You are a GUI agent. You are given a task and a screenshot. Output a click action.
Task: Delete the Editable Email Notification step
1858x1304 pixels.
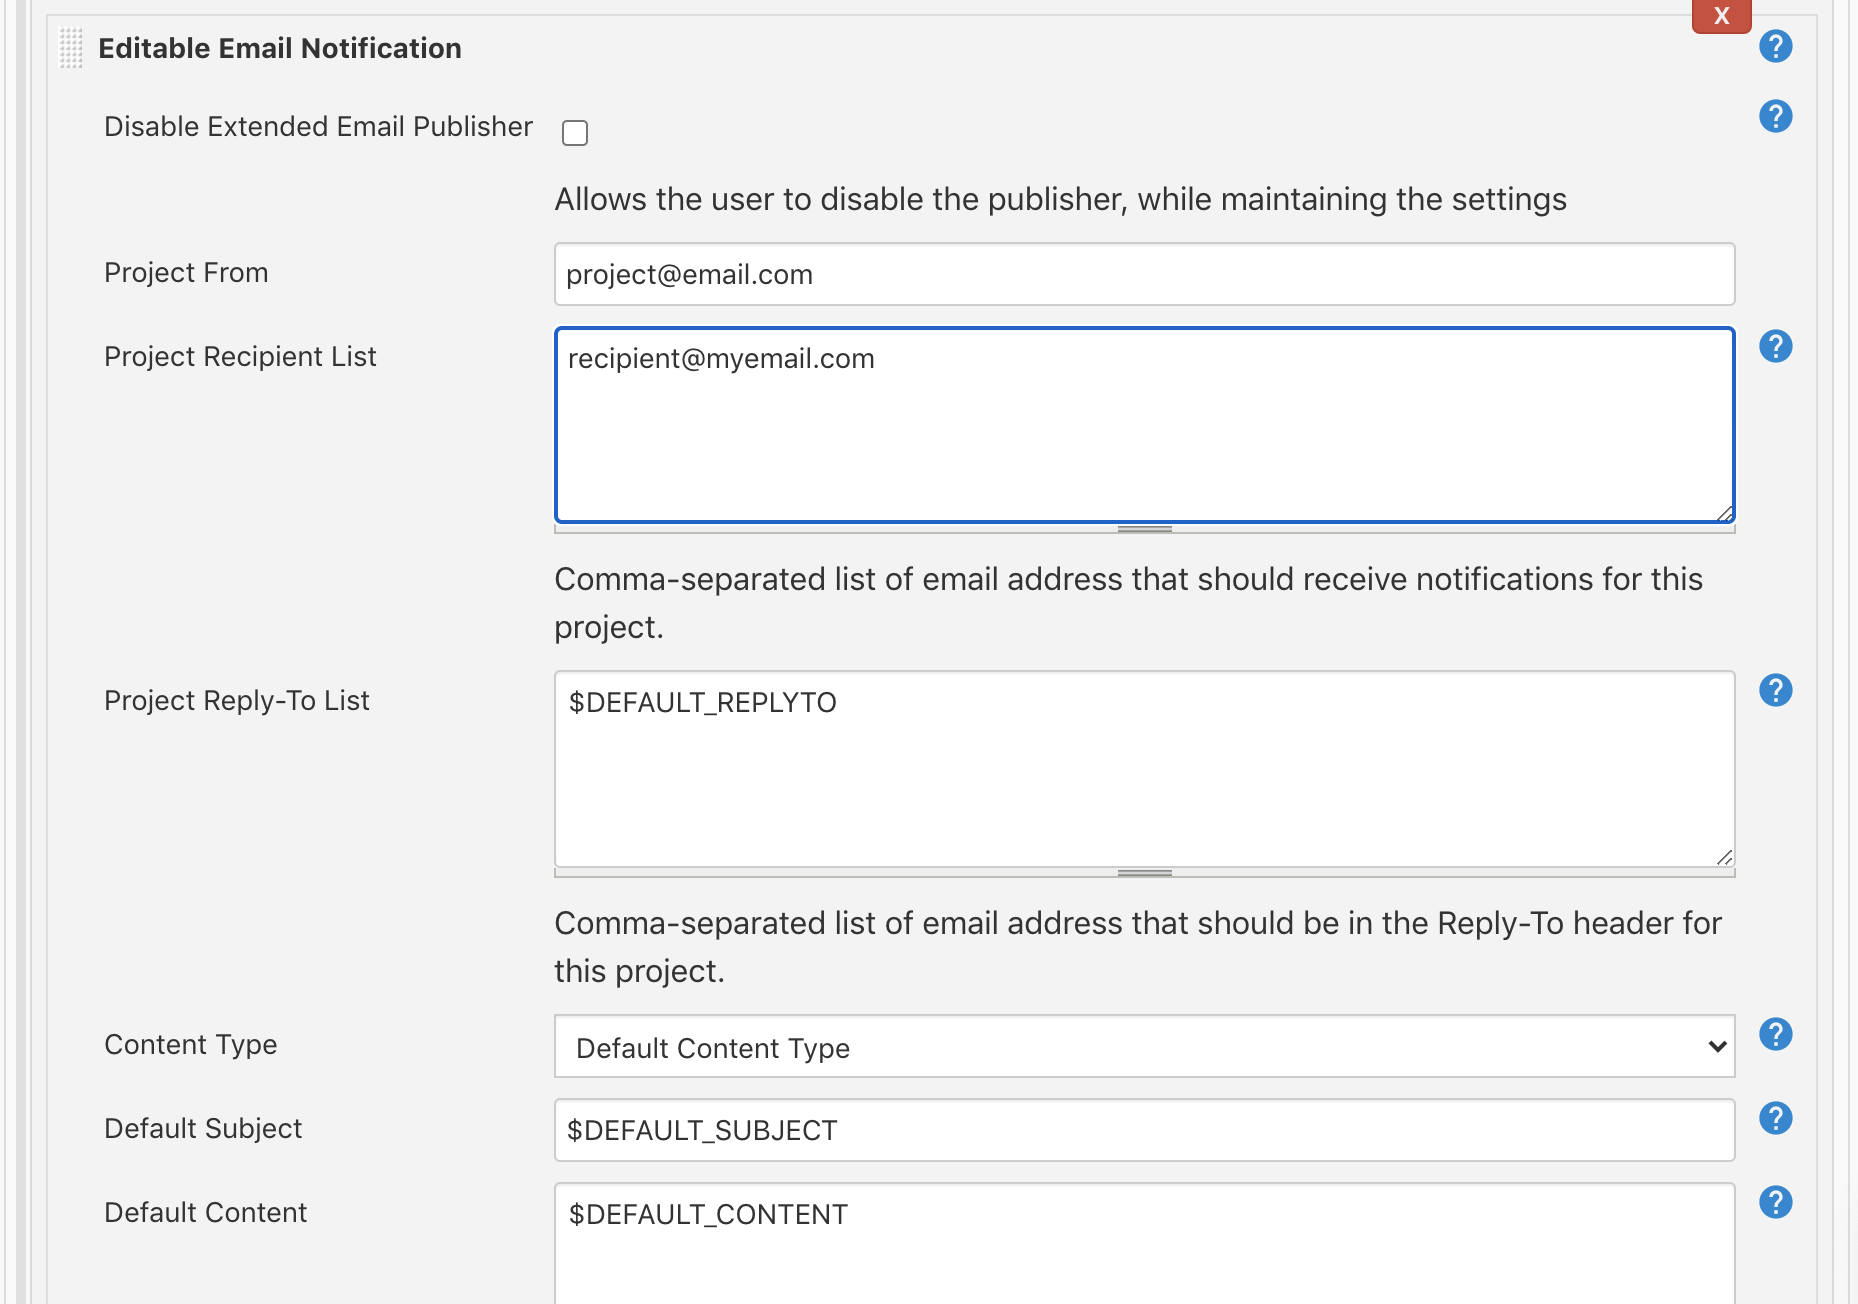1721,16
